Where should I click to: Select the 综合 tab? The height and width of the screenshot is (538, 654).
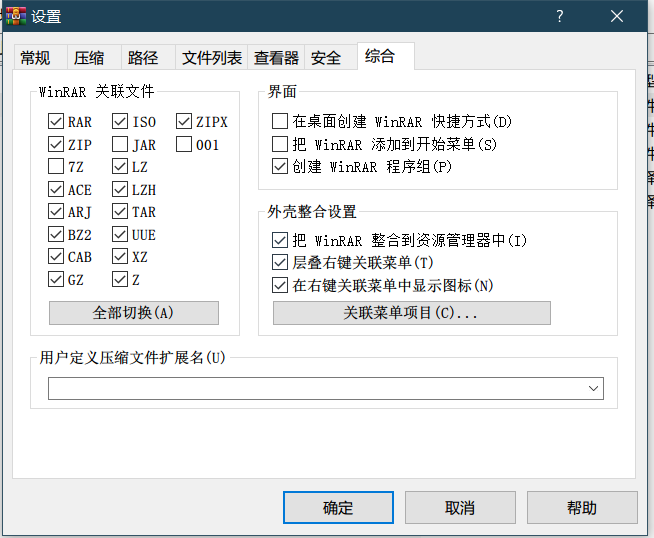point(386,56)
